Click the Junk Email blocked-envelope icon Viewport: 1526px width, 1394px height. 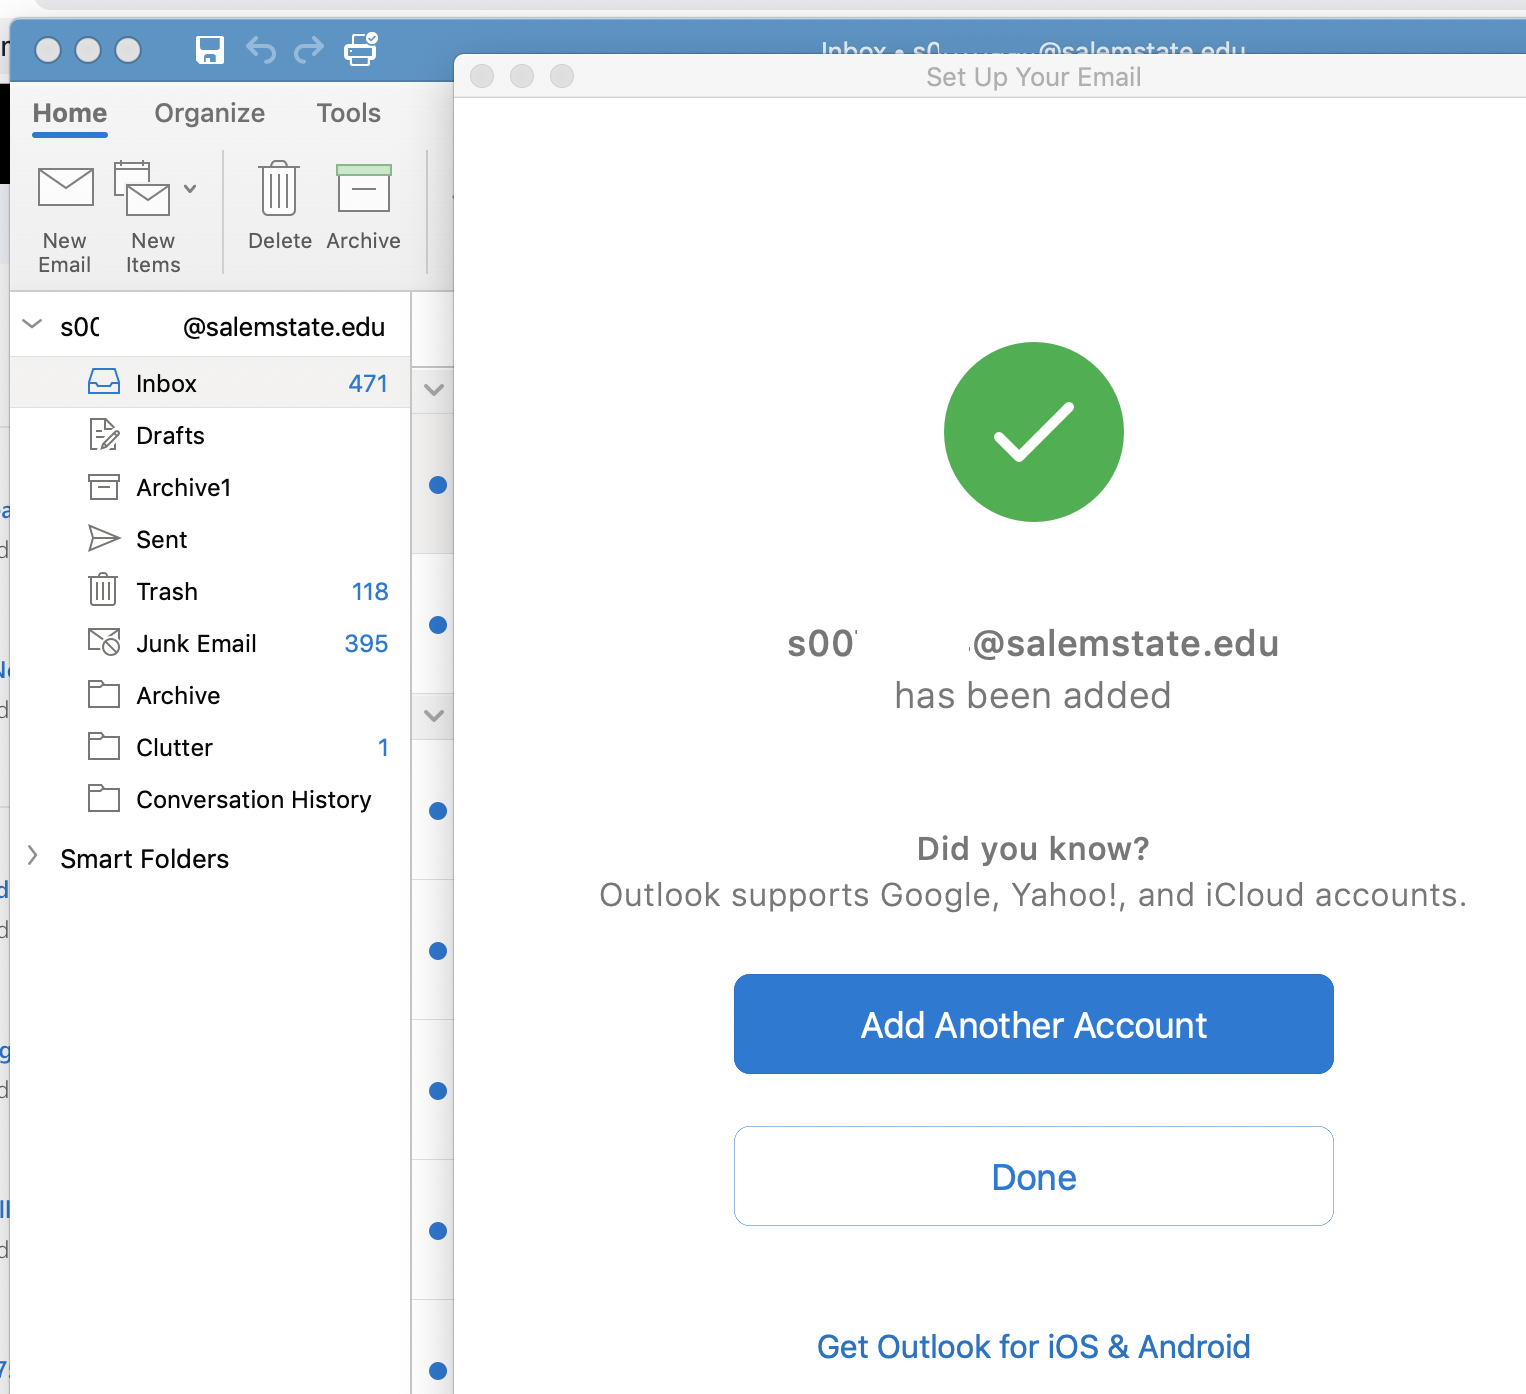pos(104,641)
